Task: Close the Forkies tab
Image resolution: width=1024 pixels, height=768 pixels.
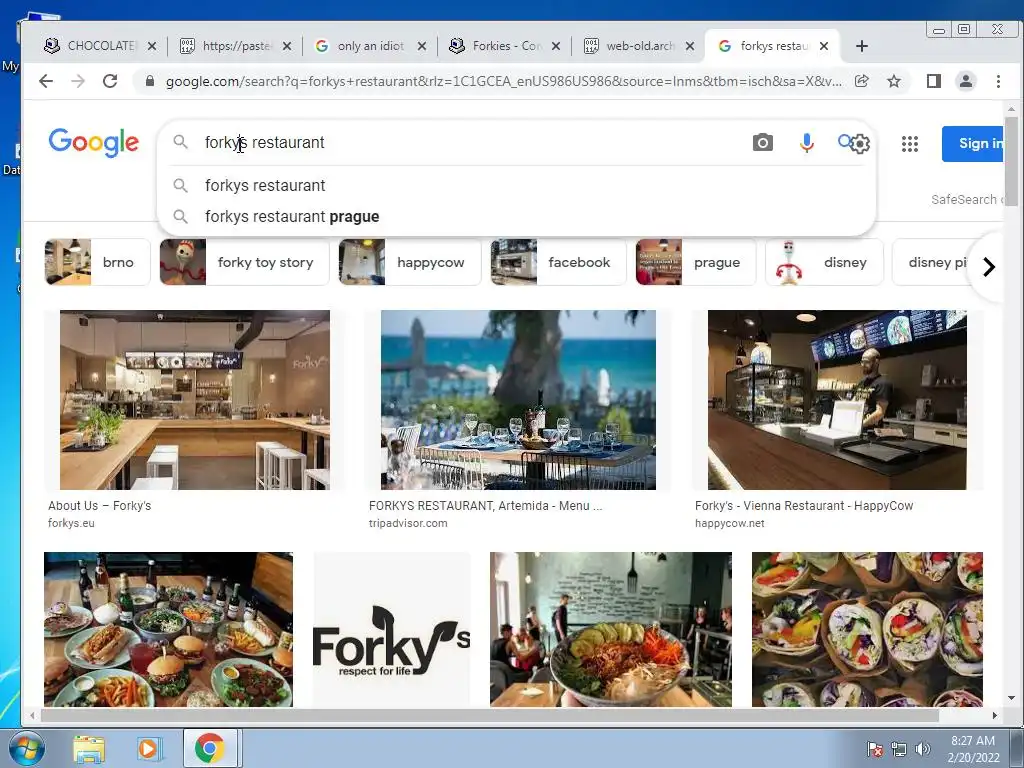Action: (x=556, y=46)
